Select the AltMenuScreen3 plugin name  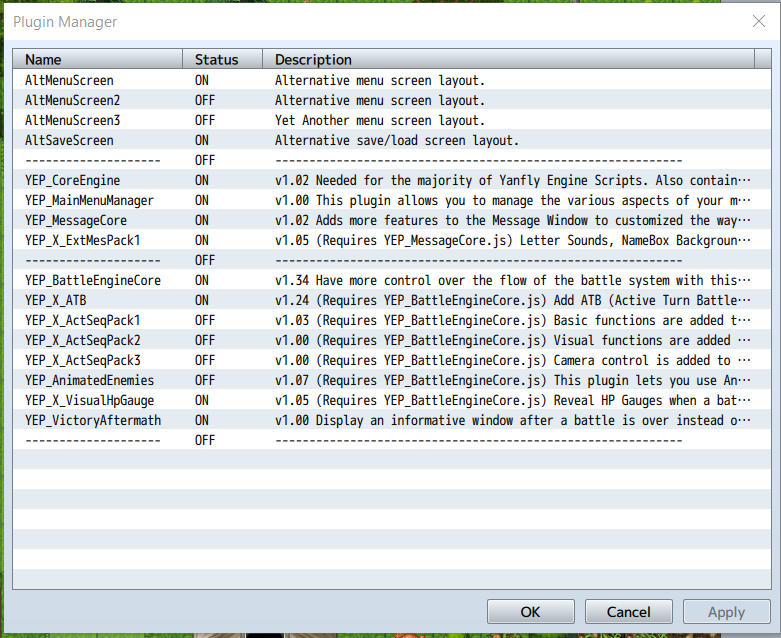click(x=73, y=120)
